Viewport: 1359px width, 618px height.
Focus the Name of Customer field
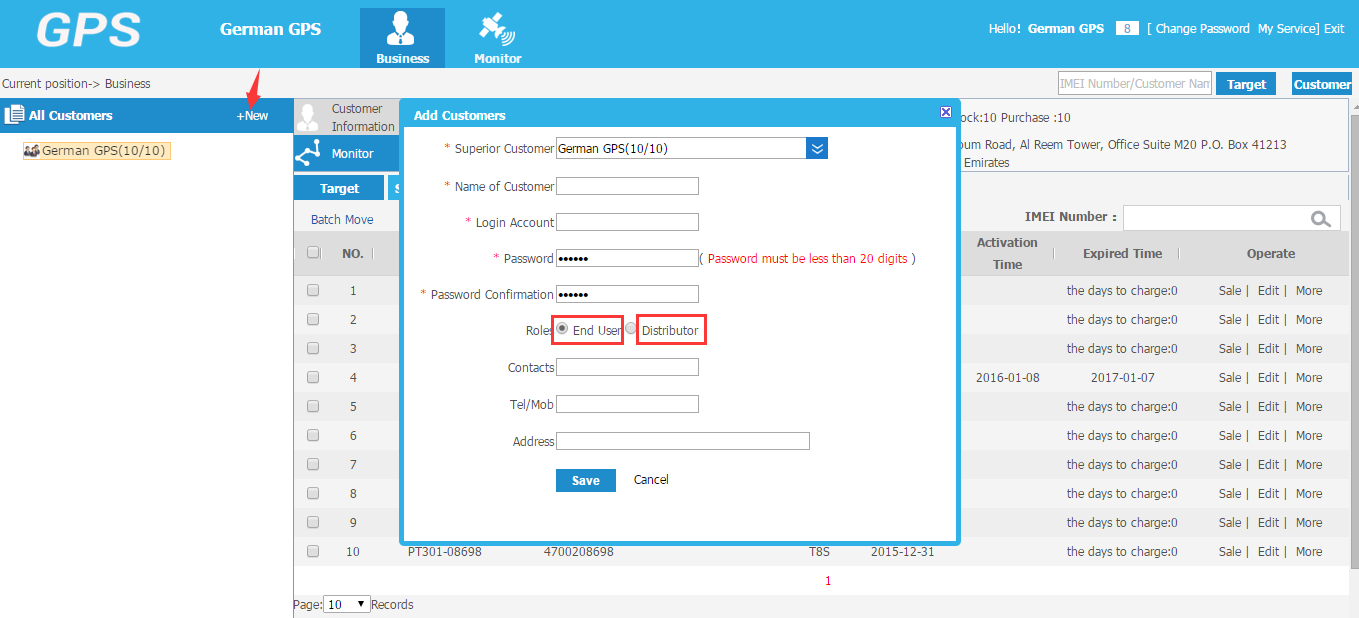click(x=627, y=186)
